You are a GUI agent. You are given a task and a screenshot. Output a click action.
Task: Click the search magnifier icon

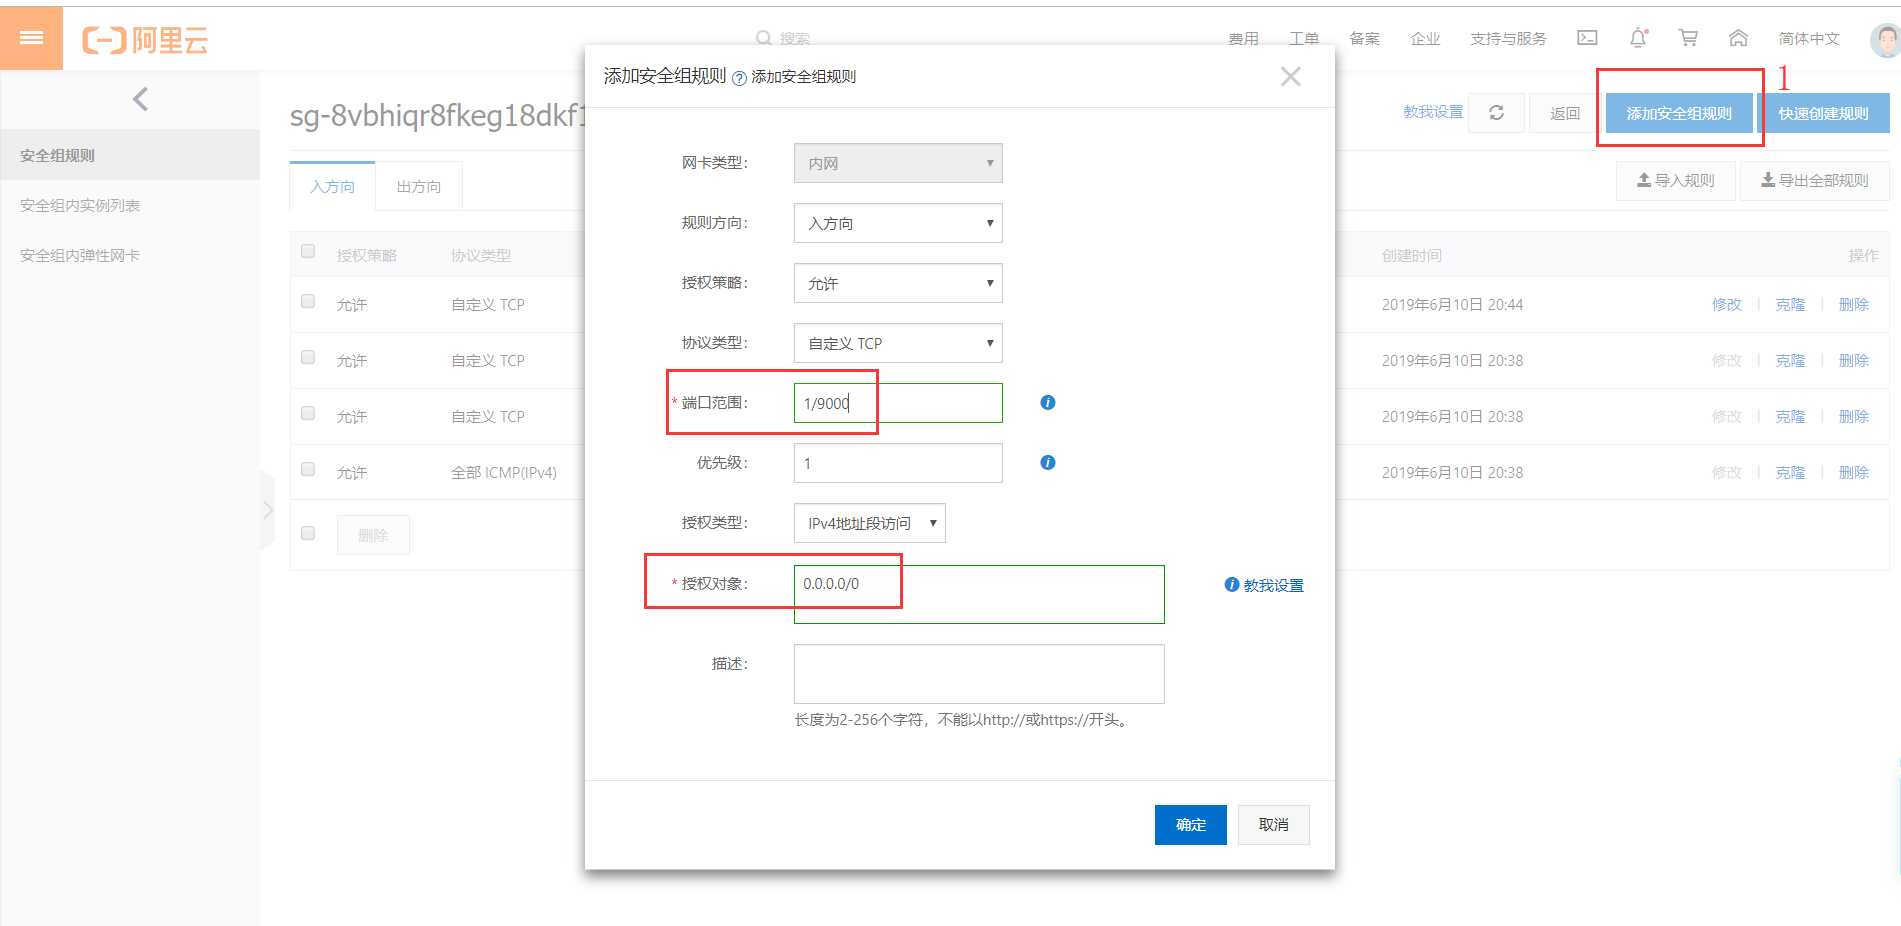point(764,39)
